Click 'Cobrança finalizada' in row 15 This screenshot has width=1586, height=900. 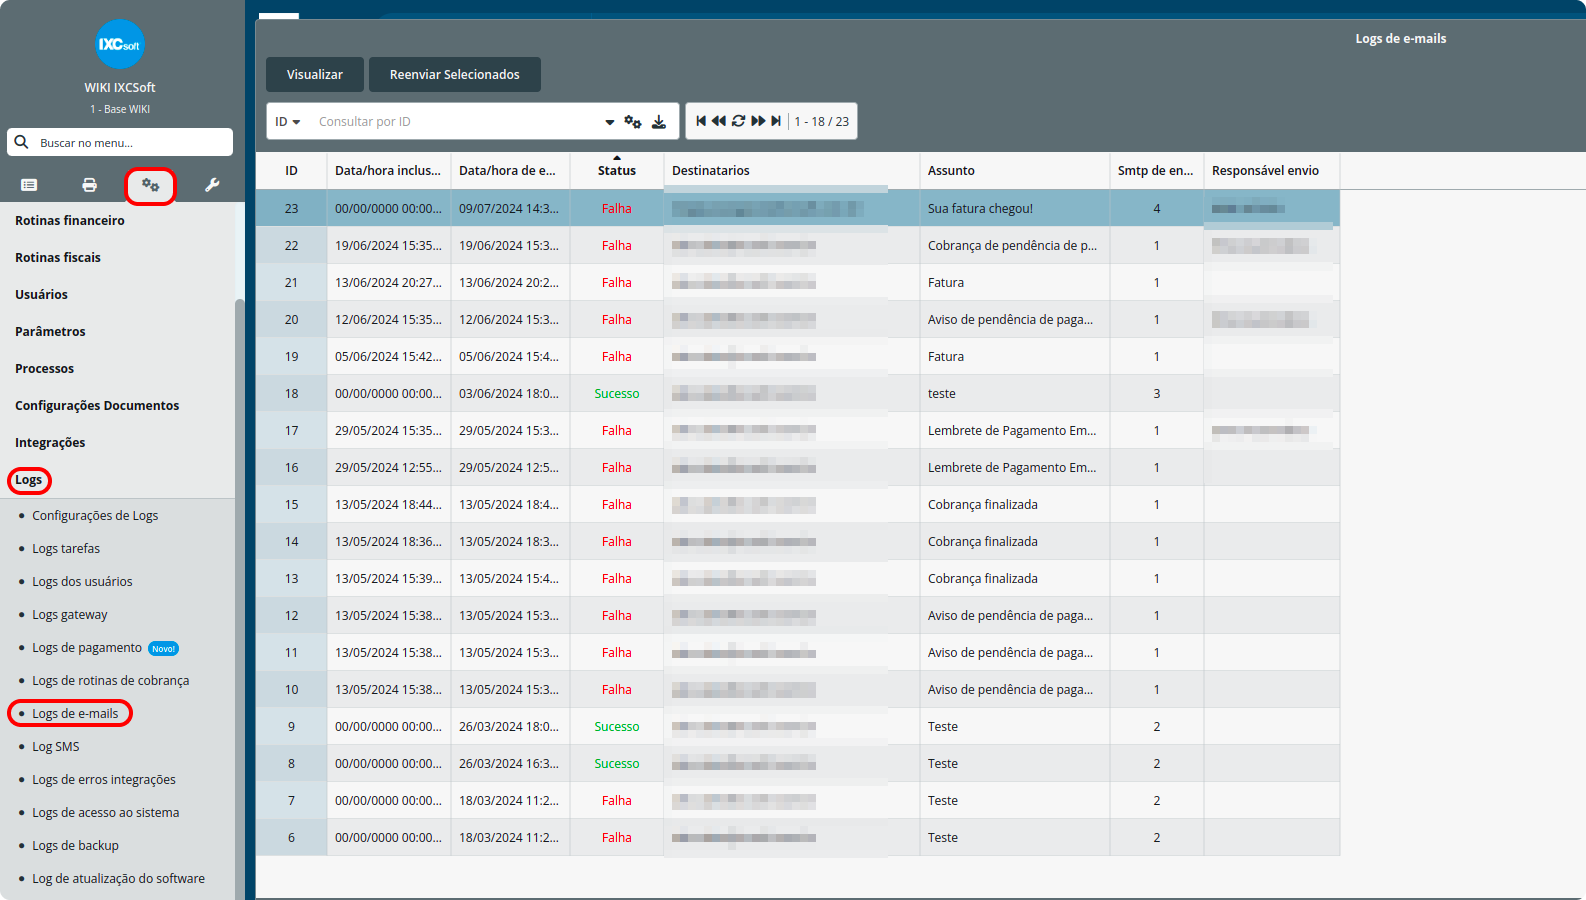pos(983,505)
